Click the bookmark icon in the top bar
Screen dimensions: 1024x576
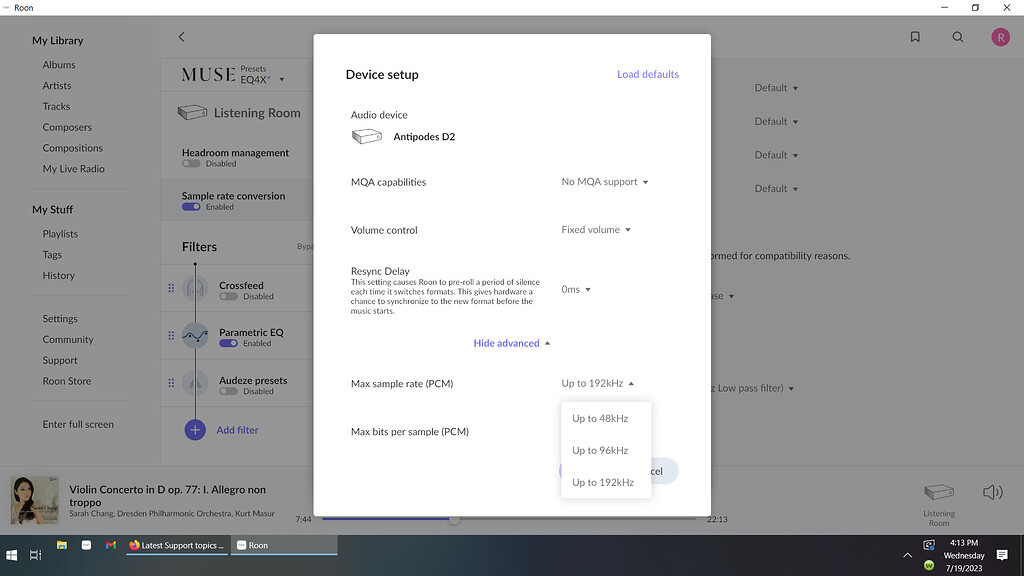pyautogui.click(x=914, y=36)
